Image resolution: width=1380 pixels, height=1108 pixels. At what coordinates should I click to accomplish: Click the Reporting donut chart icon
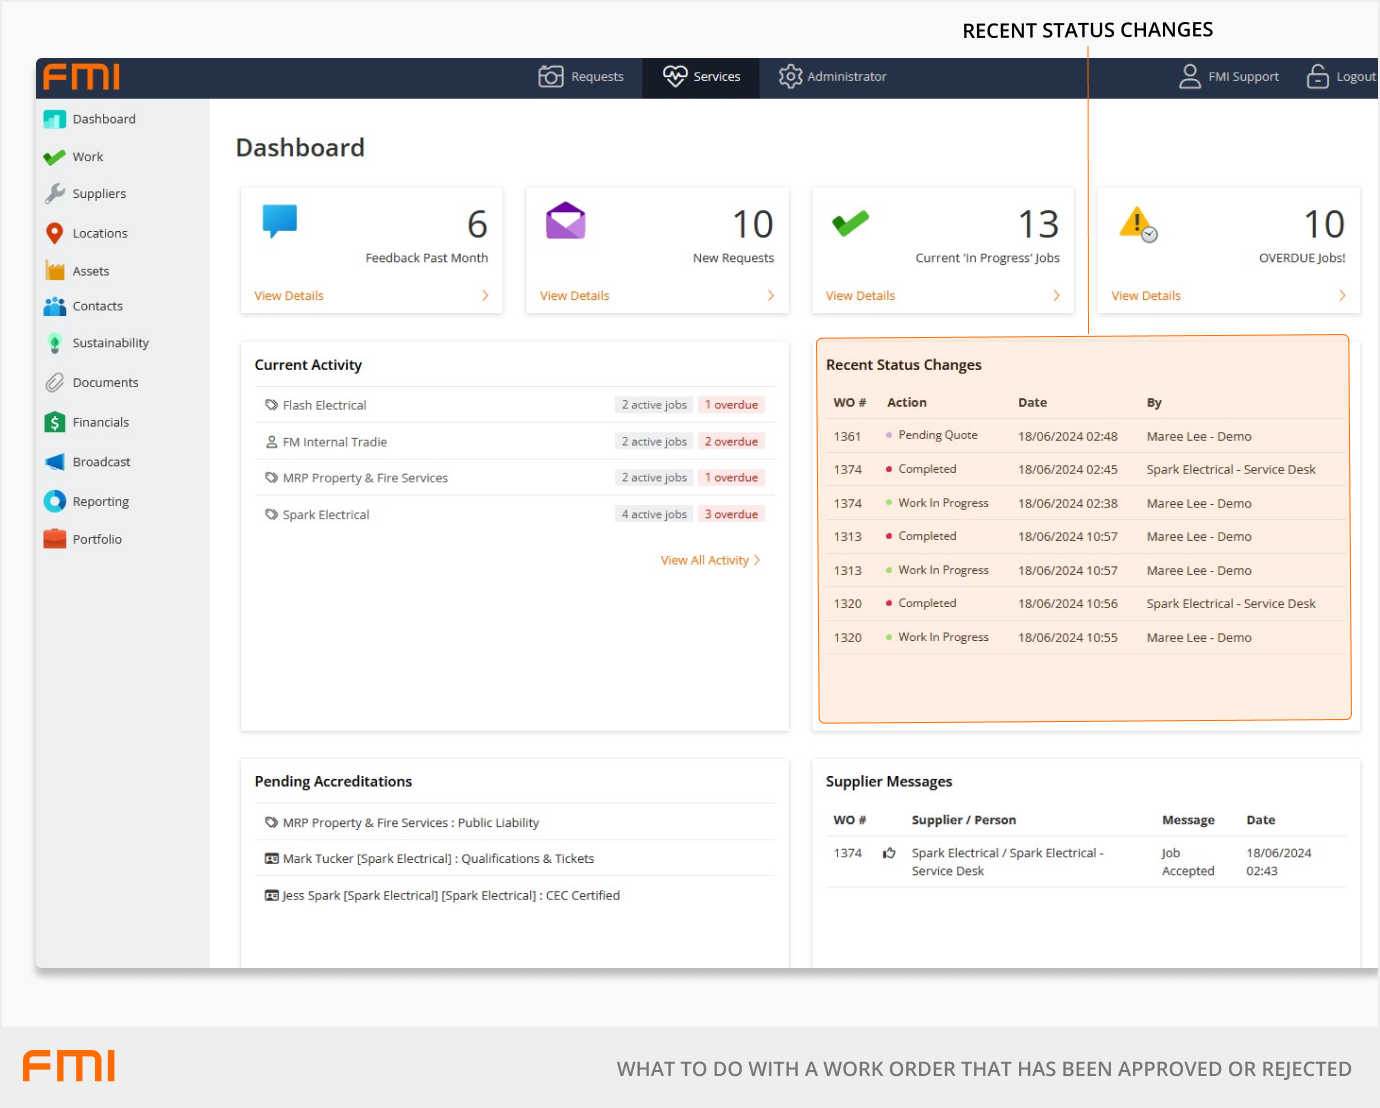(55, 501)
